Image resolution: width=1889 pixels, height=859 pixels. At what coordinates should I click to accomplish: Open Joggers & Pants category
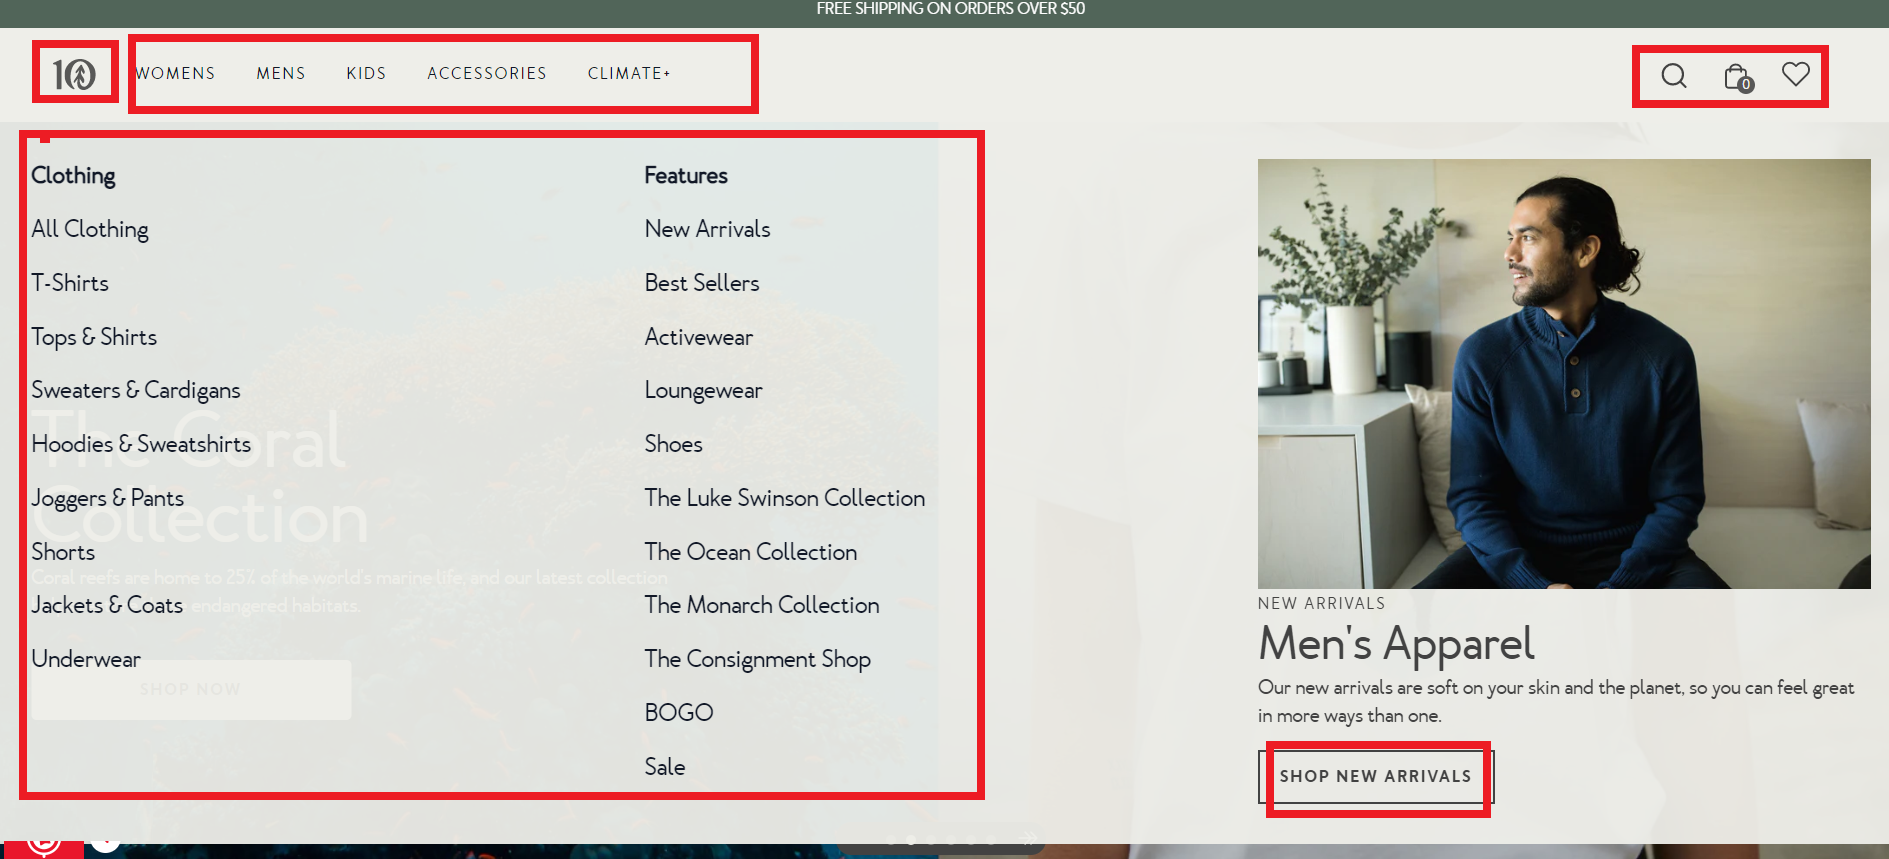coord(108,498)
